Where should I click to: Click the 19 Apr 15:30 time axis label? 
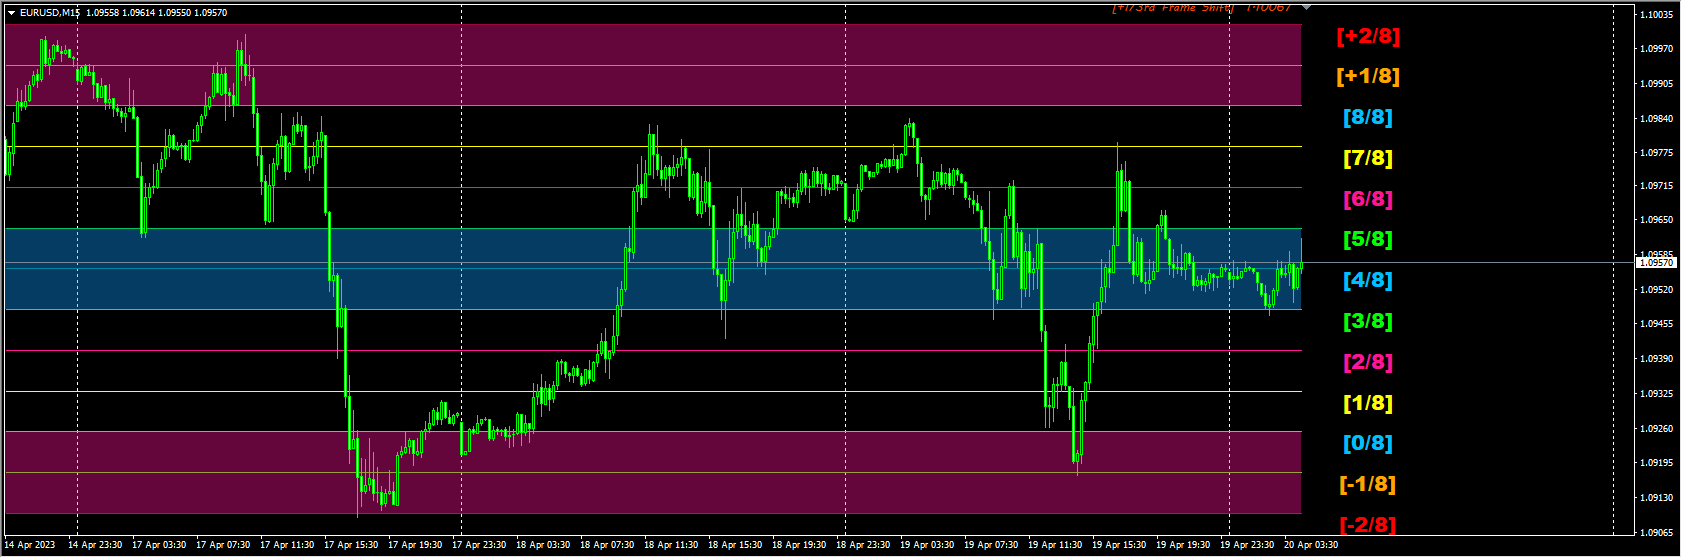click(x=1119, y=546)
